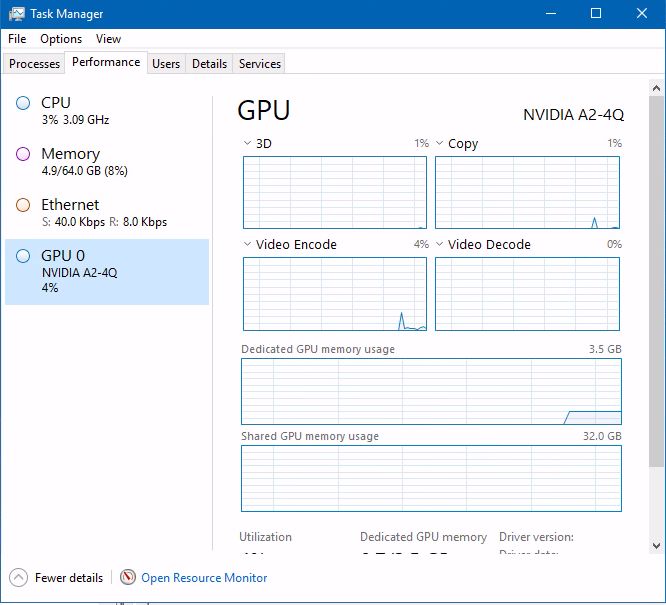Click the scrollbar up arrow
666x605 pixels.
click(656, 88)
